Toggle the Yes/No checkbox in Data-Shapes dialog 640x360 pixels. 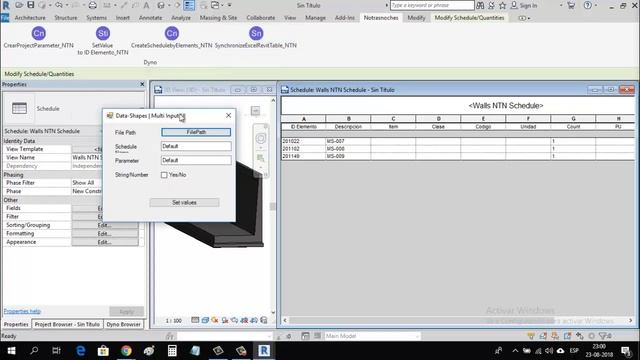click(164, 175)
